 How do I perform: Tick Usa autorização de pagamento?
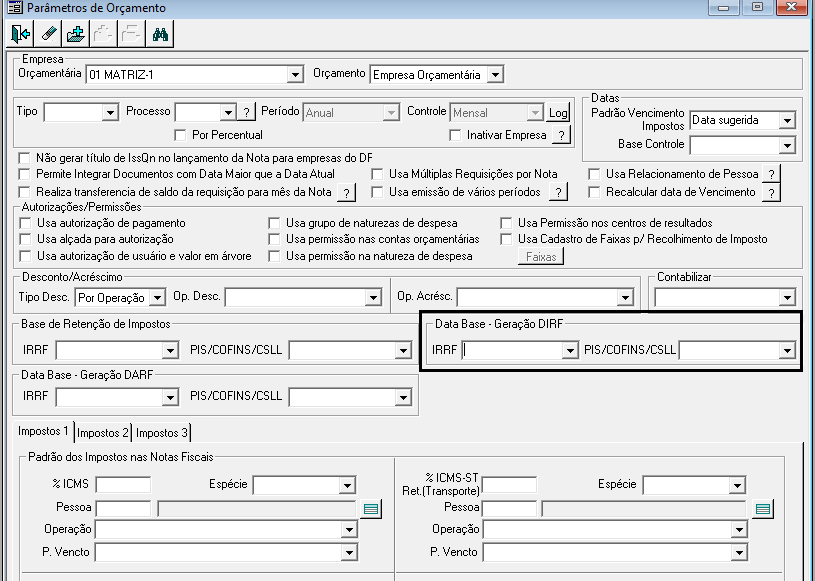pos(25,223)
